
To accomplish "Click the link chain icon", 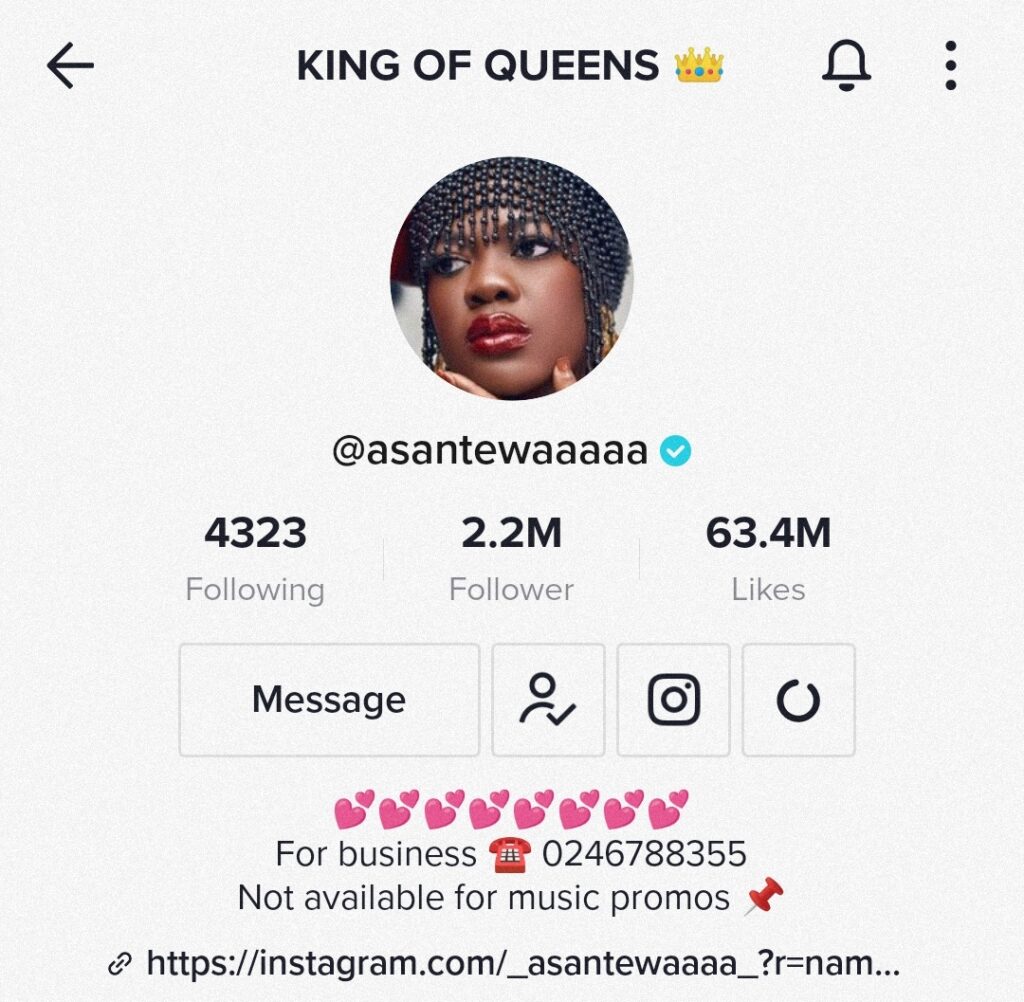I will (x=120, y=964).
